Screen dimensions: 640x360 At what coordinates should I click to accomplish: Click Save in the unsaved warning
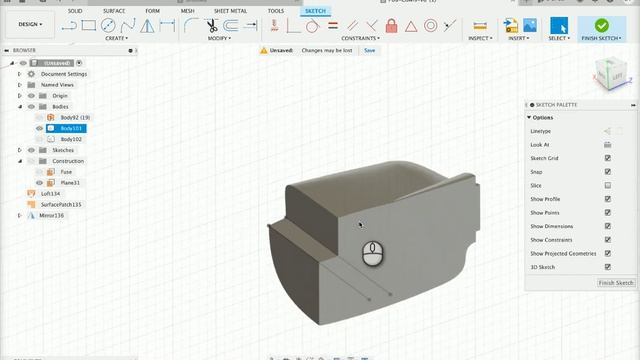click(370, 50)
